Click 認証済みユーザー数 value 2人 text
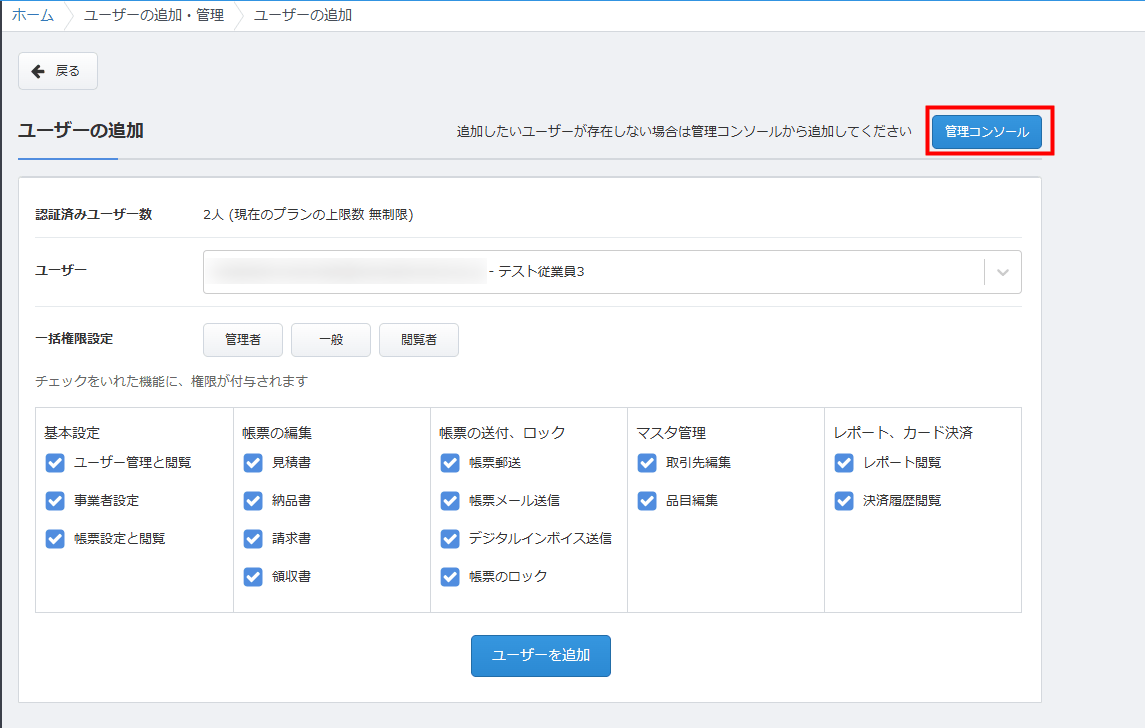This screenshot has height=728, width=1145. point(308,215)
